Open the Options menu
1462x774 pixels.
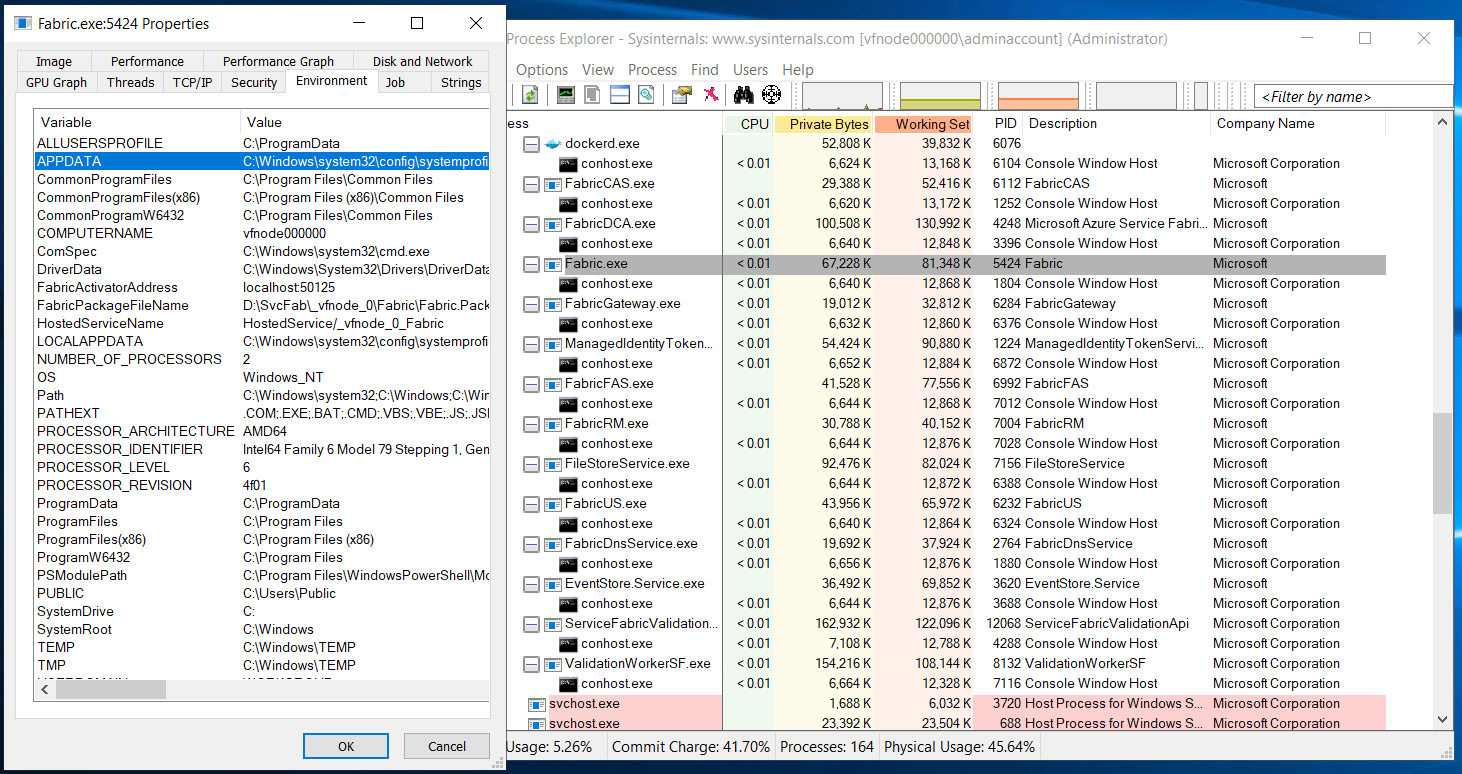pos(541,69)
